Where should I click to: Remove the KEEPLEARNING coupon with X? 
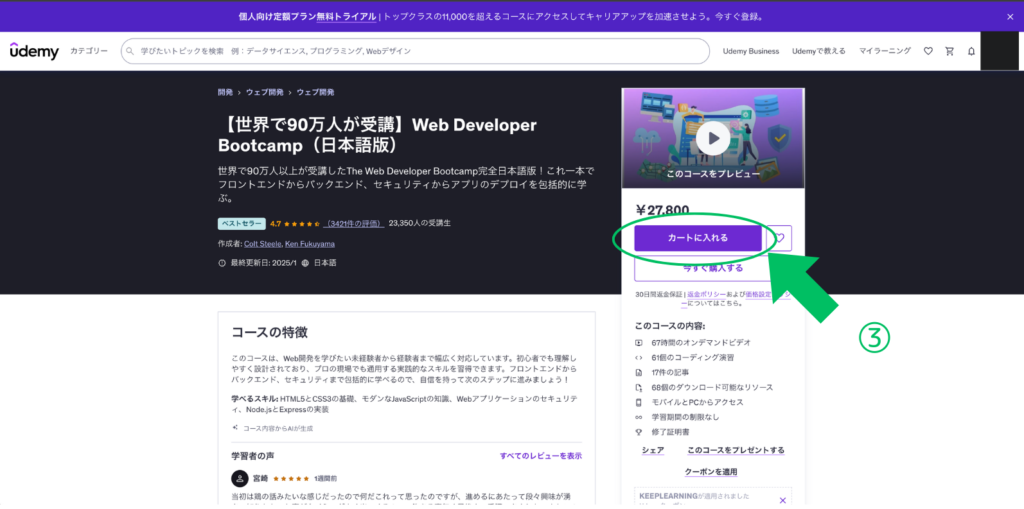tap(783, 501)
